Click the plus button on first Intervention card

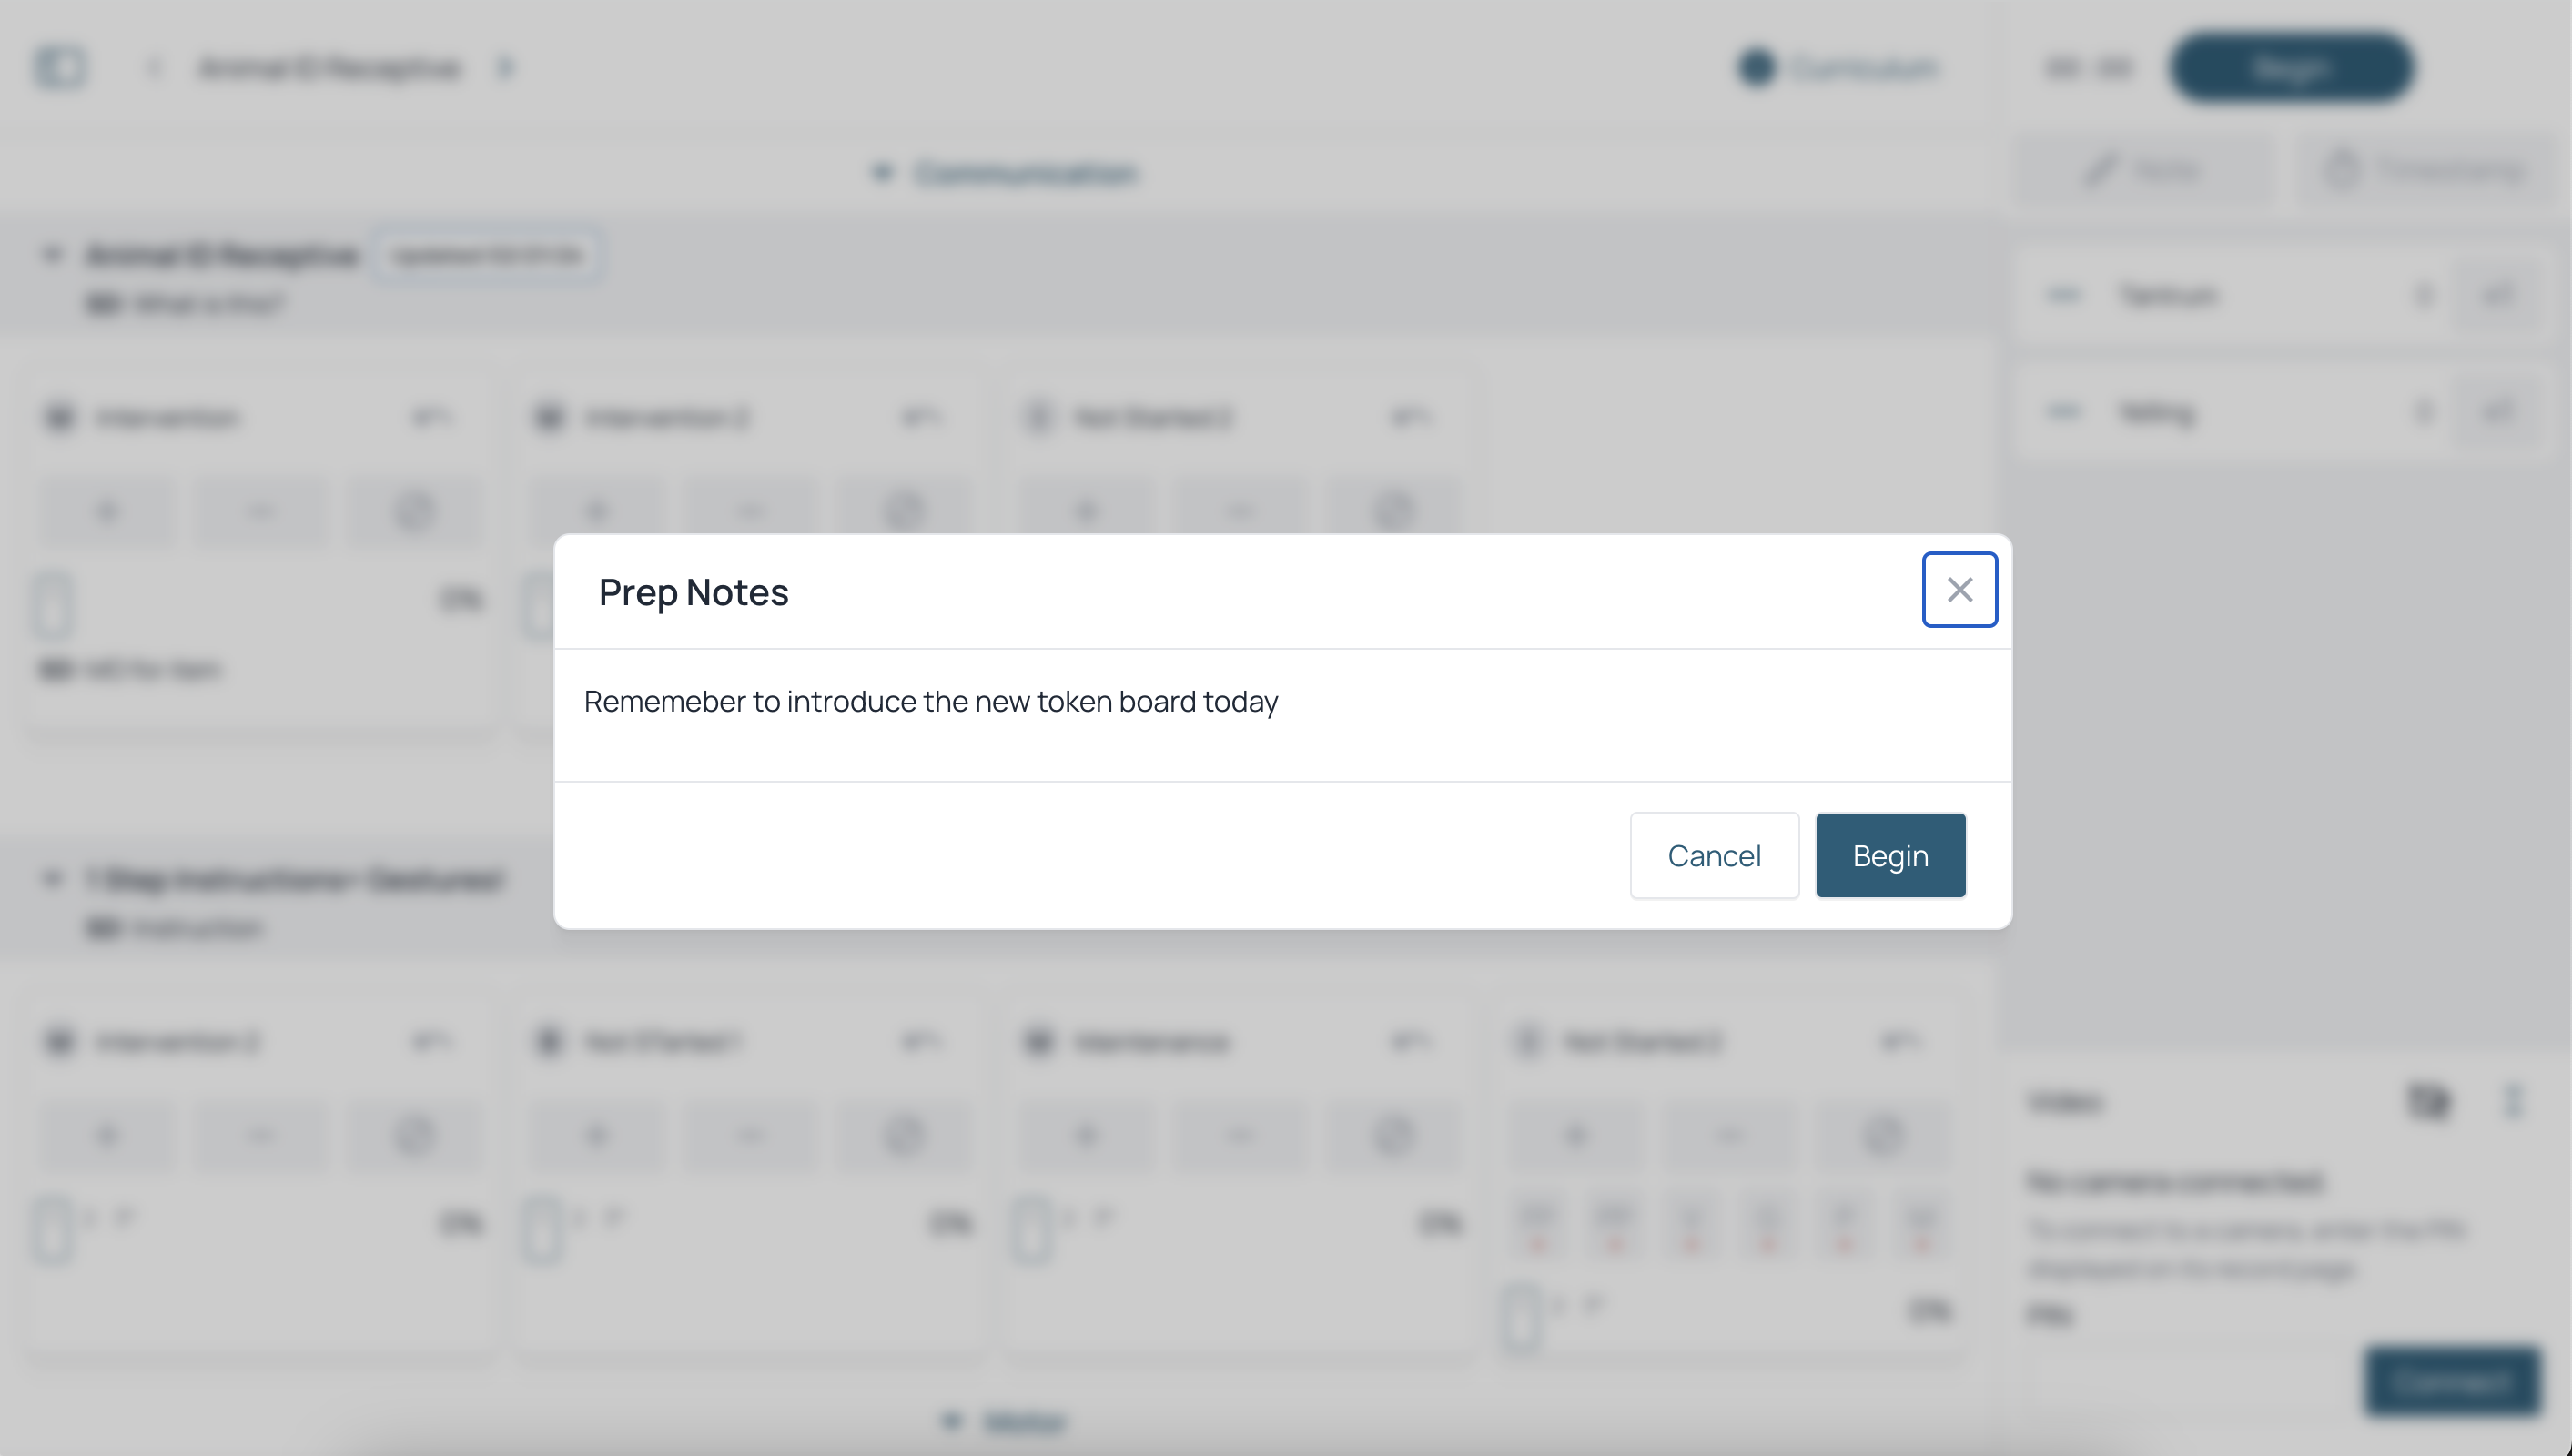[x=108, y=512]
